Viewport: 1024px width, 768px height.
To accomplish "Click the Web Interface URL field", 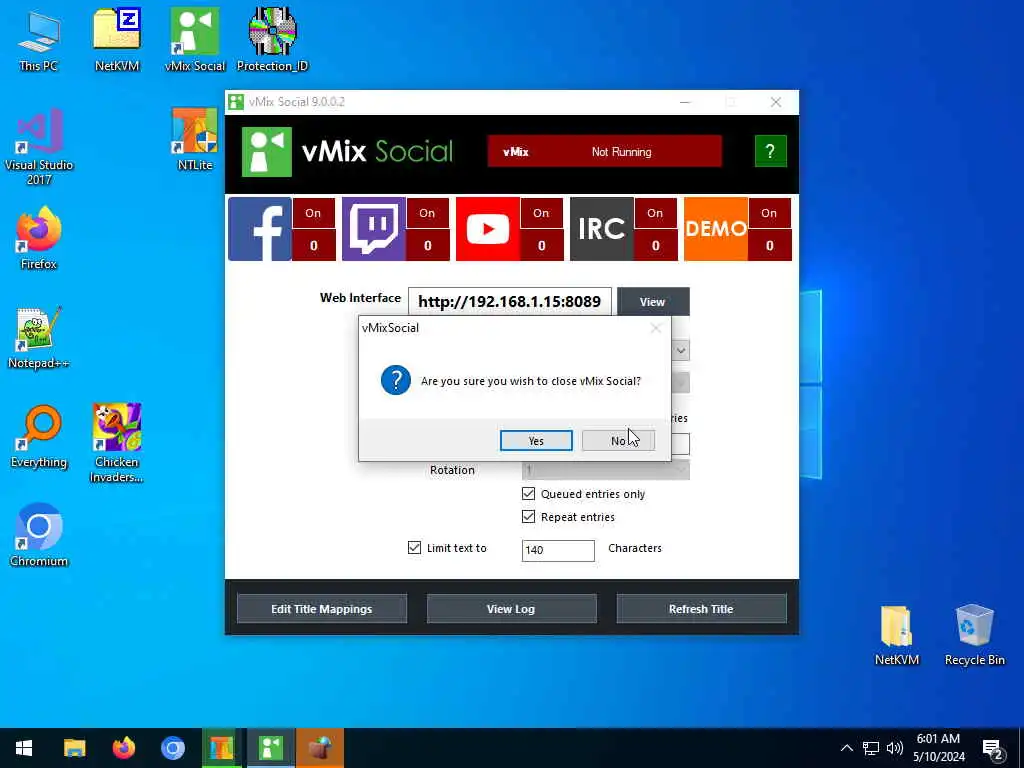I will 509,301.
